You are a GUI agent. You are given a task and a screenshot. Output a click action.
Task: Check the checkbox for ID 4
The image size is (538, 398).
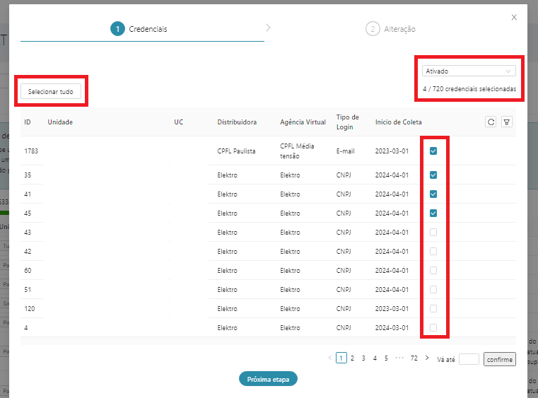click(x=433, y=328)
